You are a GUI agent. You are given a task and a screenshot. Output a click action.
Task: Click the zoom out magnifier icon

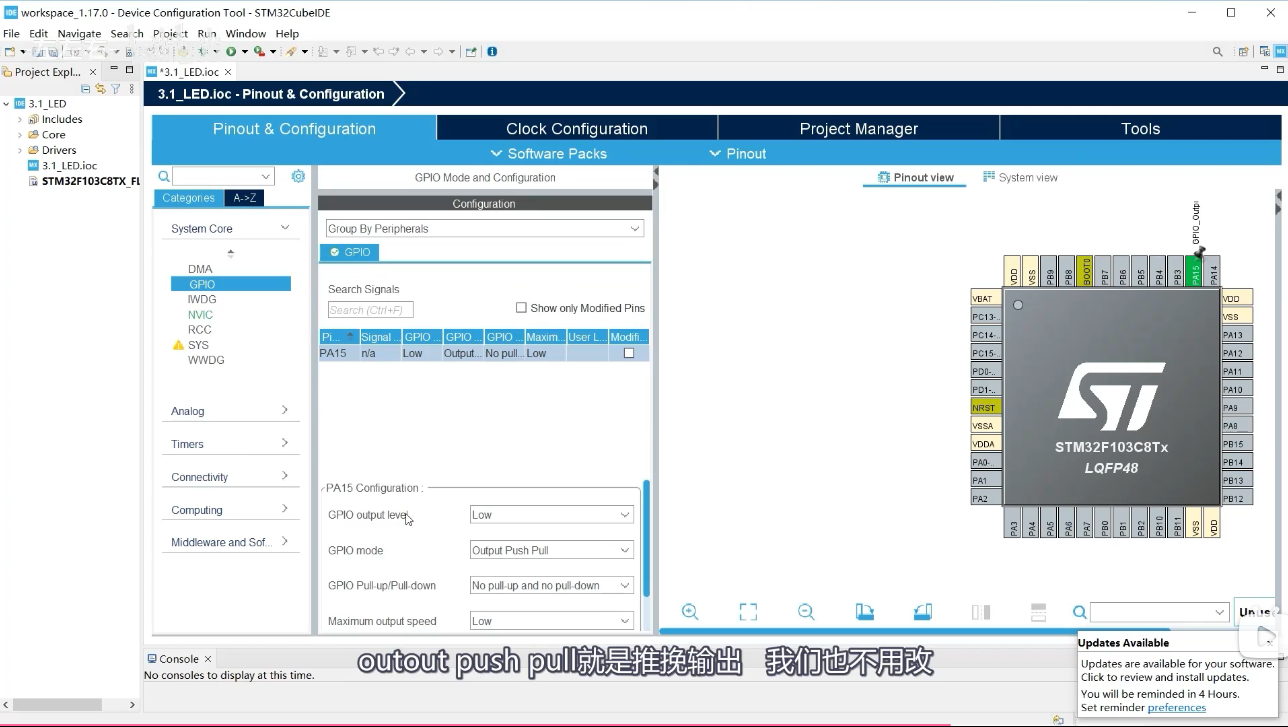(x=806, y=612)
